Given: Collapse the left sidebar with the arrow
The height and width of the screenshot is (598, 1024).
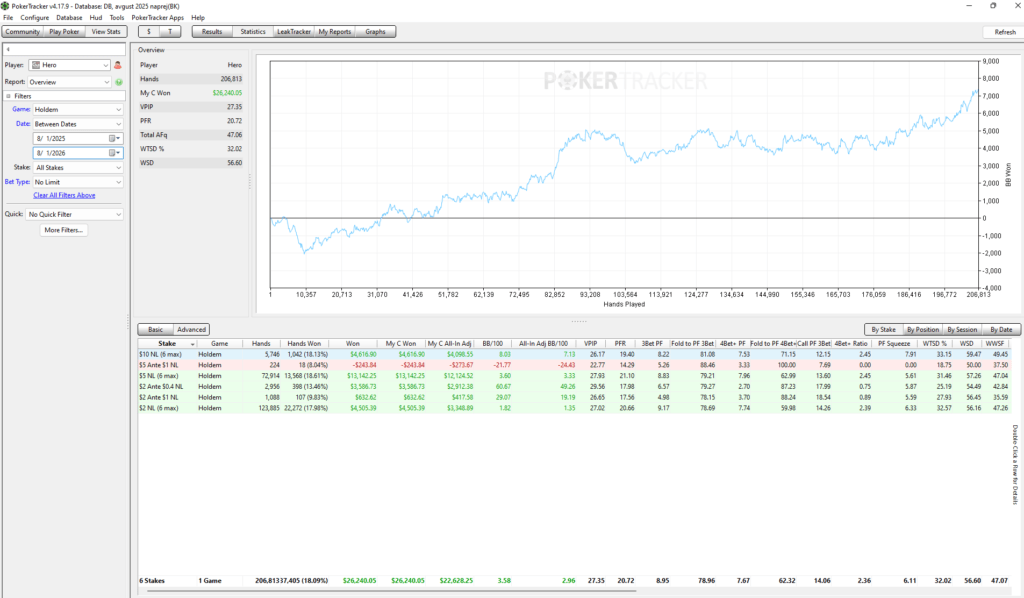Looking at the screenshot, I should coord(8,50).
